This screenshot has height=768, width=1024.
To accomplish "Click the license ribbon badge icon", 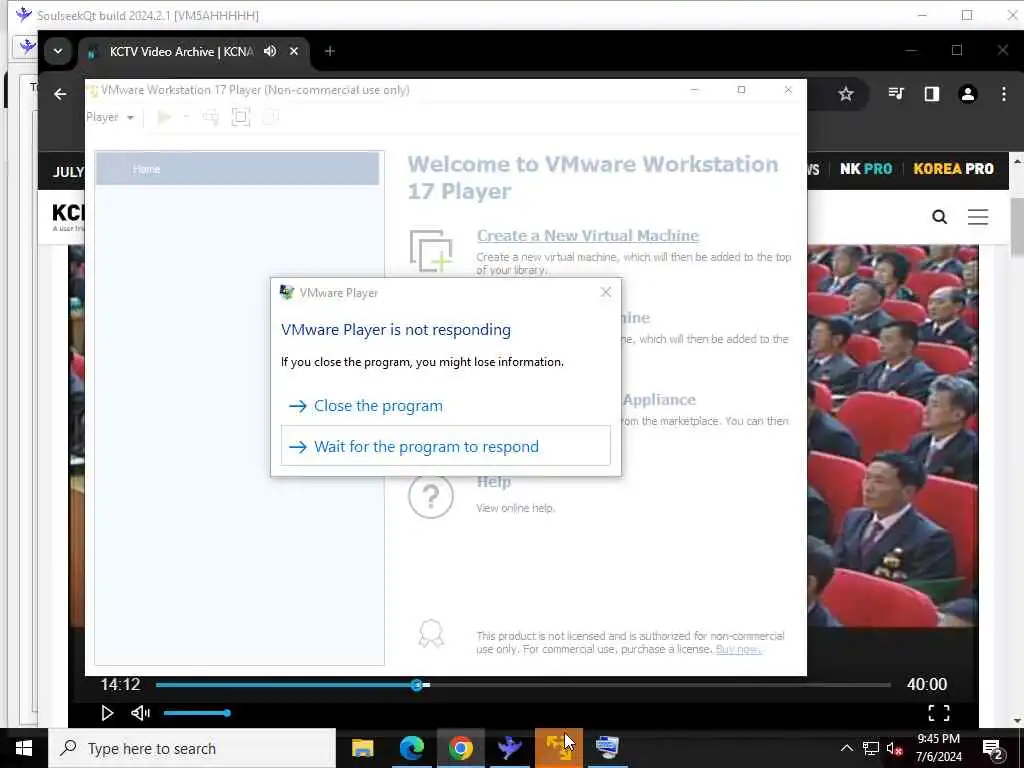I will click(x=431, y=633).
